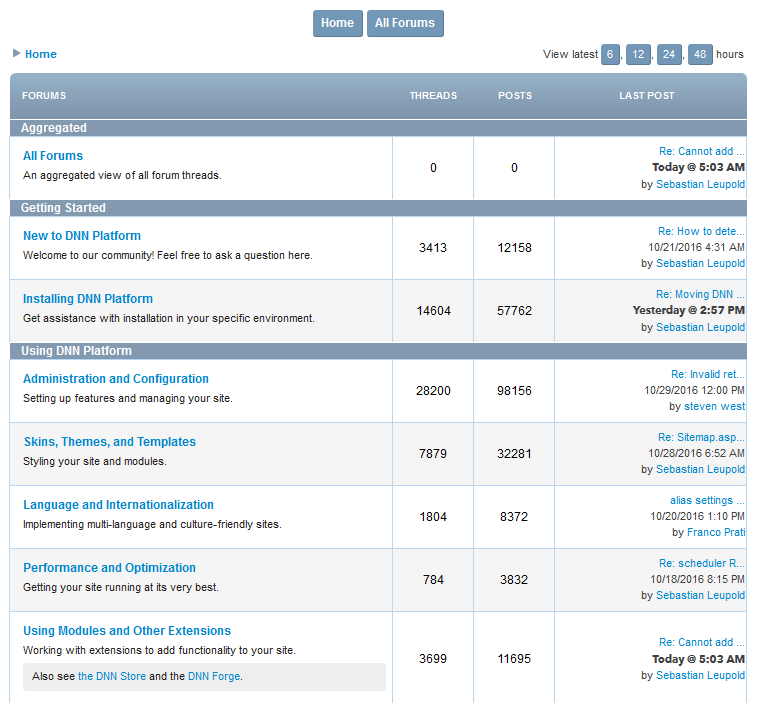Click the Using DNN Platform group header
761x703 pixels.
click(x=378, y=351)
